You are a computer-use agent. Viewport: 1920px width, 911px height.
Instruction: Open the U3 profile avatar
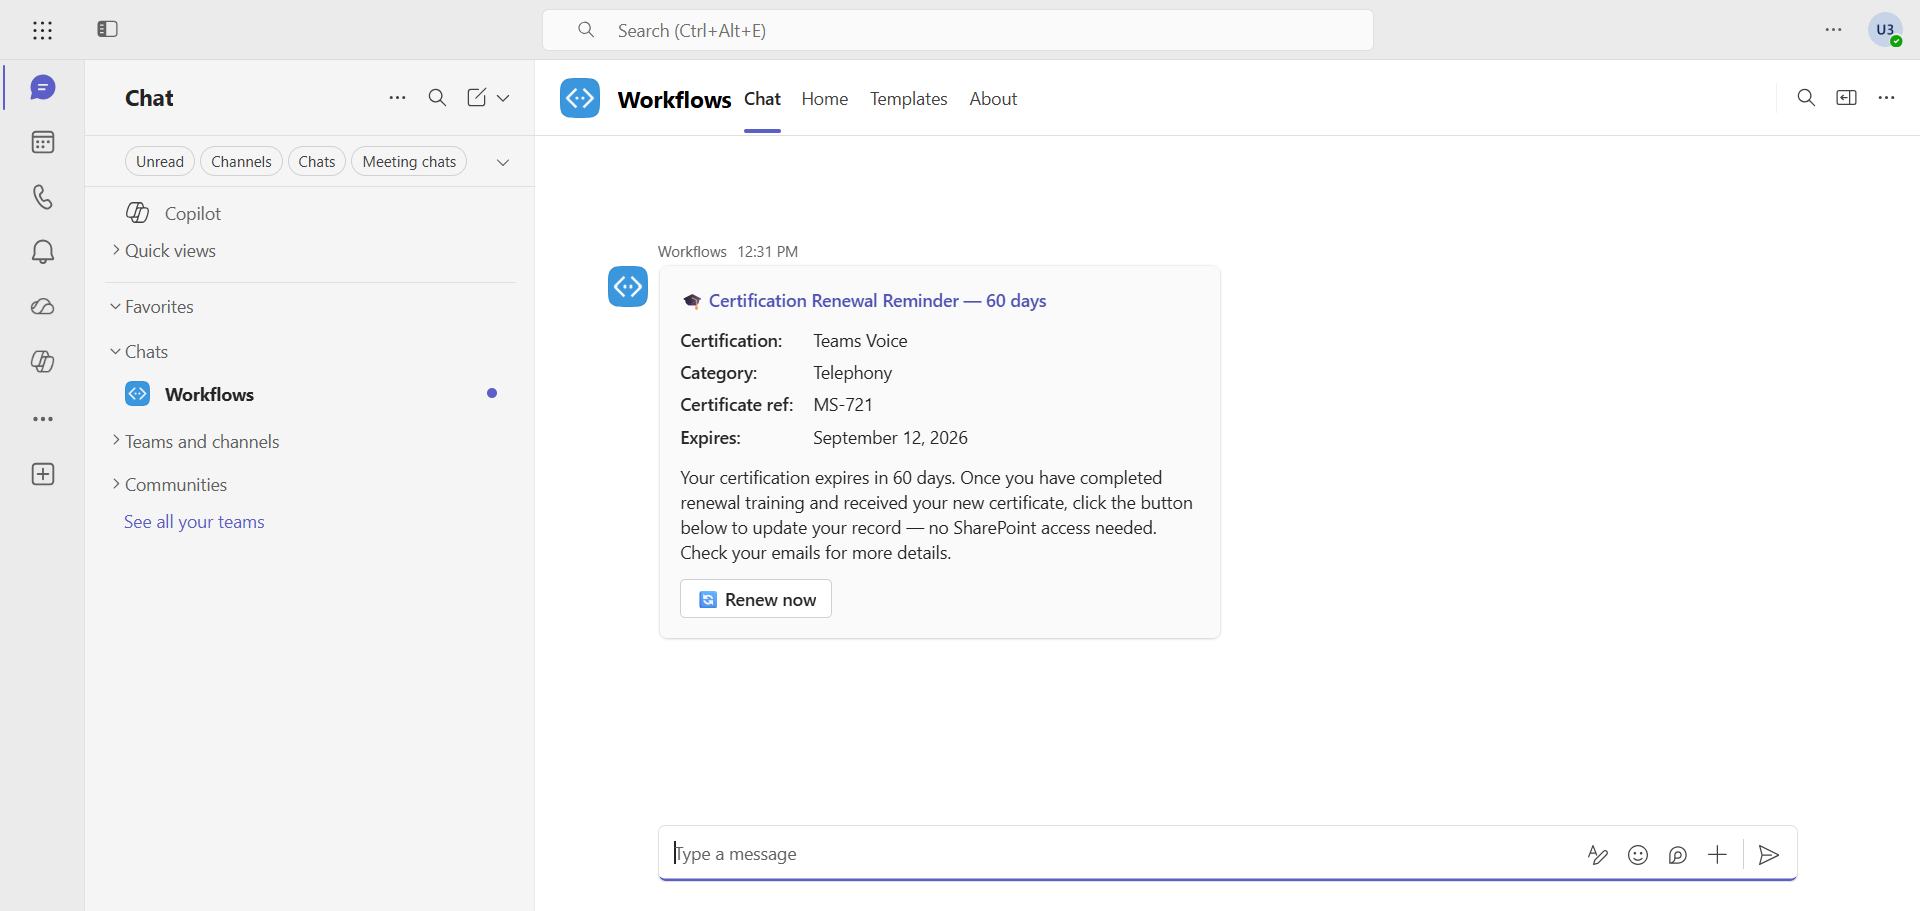point(1885,30)
